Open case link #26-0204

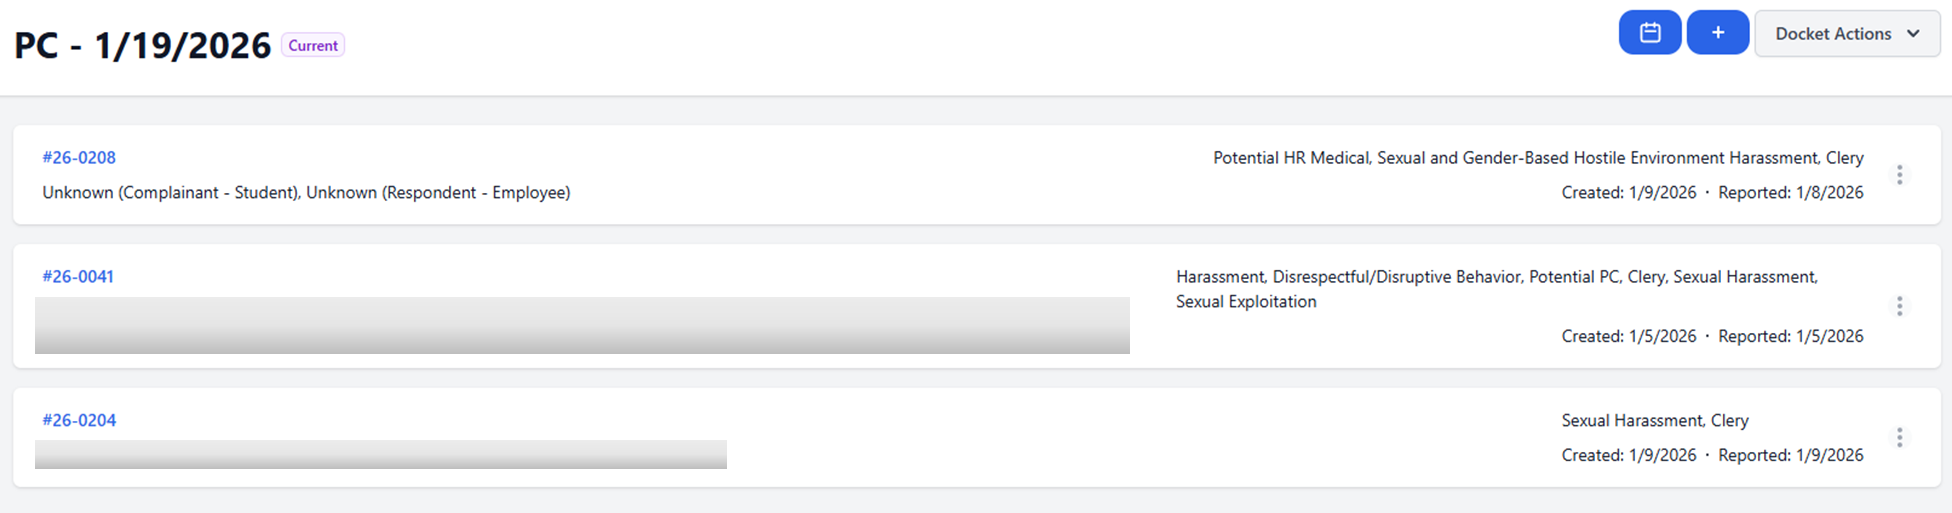79,420
